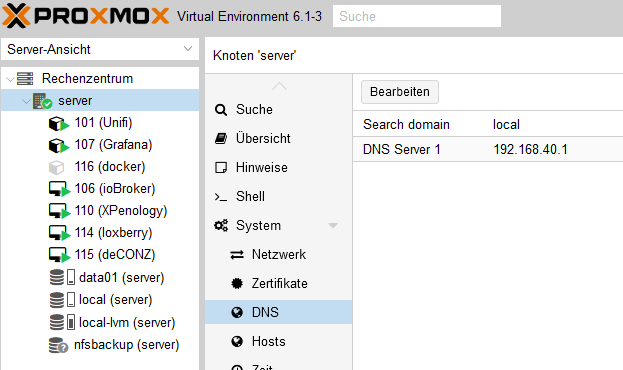
Task: Click the Proxmox logo icon
Action: (16, 16)
